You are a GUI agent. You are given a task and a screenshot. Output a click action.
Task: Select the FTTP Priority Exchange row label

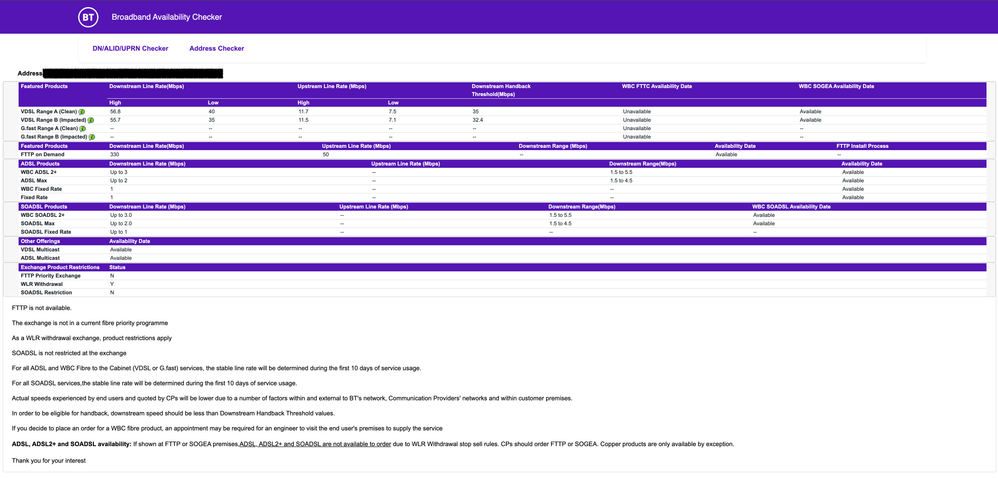click(50, 276)
